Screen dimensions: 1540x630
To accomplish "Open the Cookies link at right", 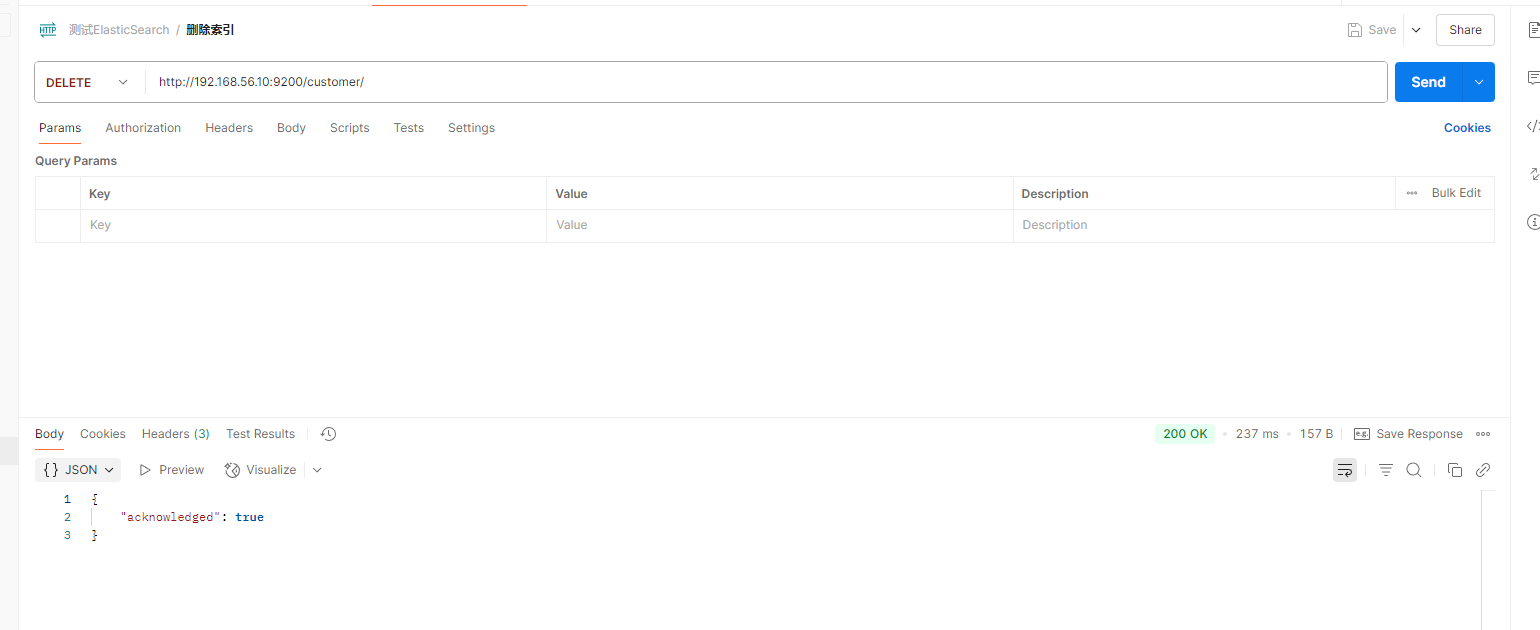I will point(1467,128).
